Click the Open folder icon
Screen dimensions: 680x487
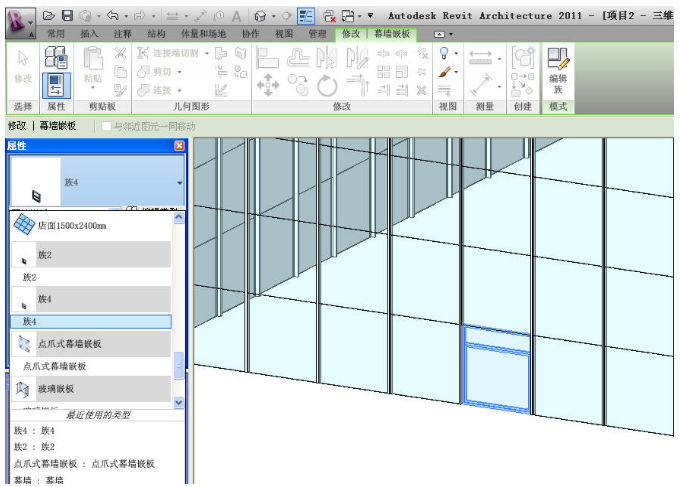tap(48, 16)
